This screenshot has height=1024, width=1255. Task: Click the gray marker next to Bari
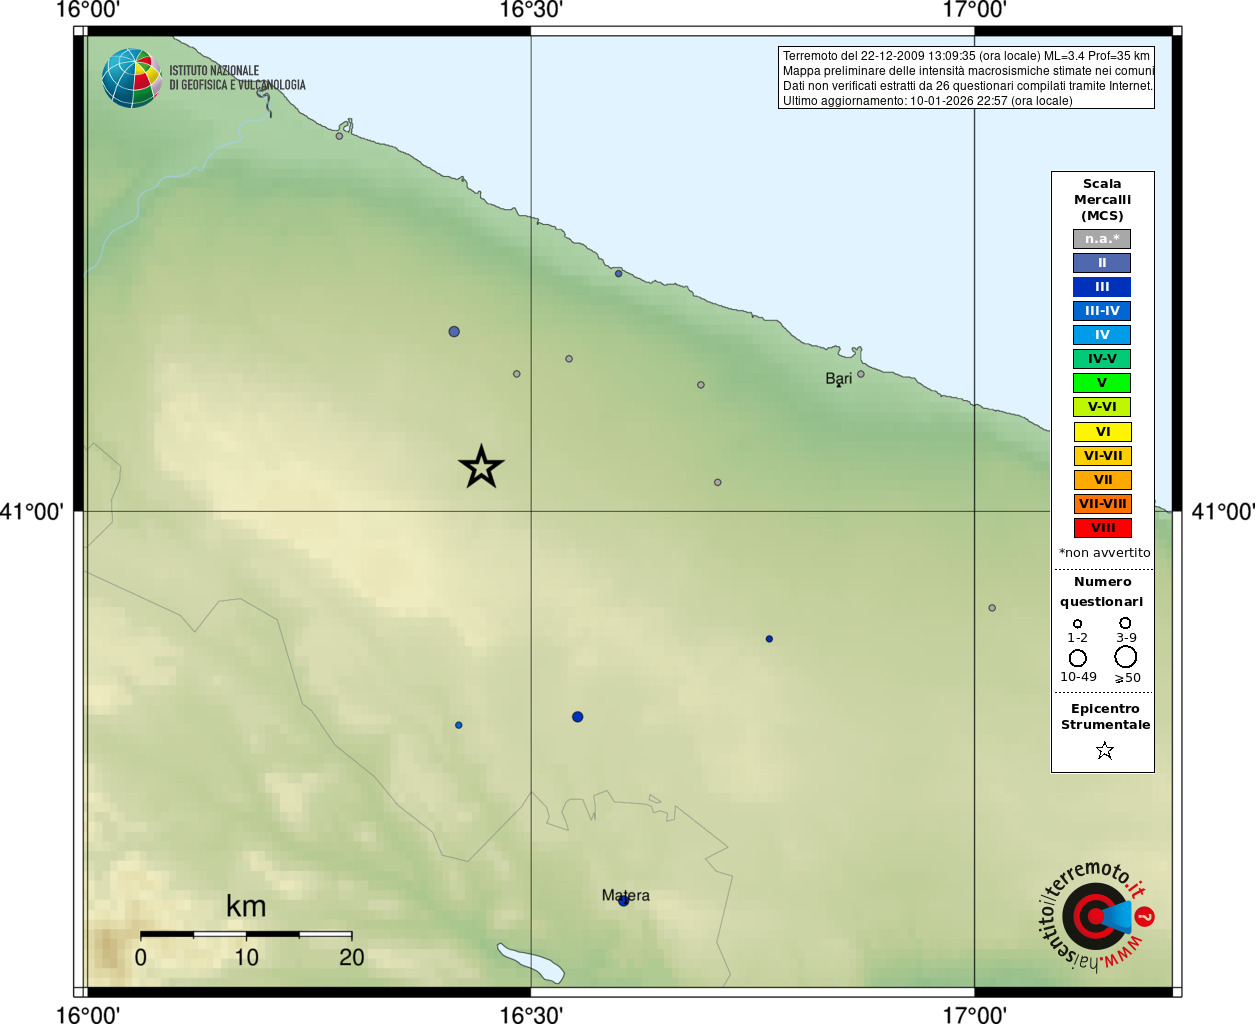pos(861,374)
